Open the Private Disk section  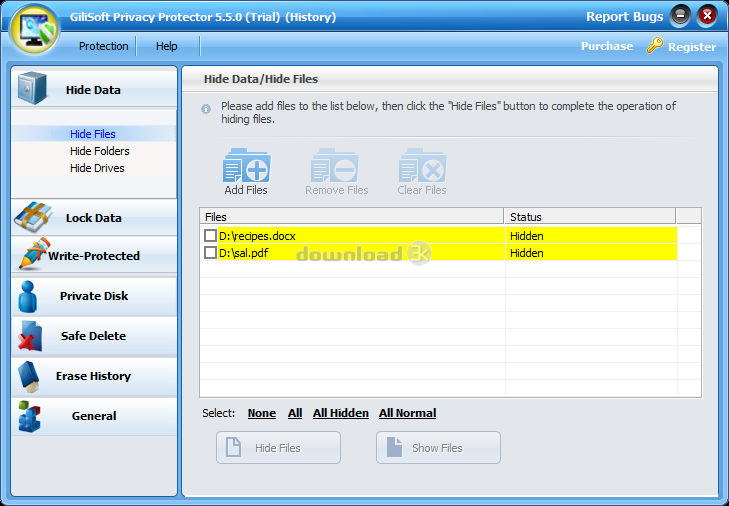click(93, 296)
